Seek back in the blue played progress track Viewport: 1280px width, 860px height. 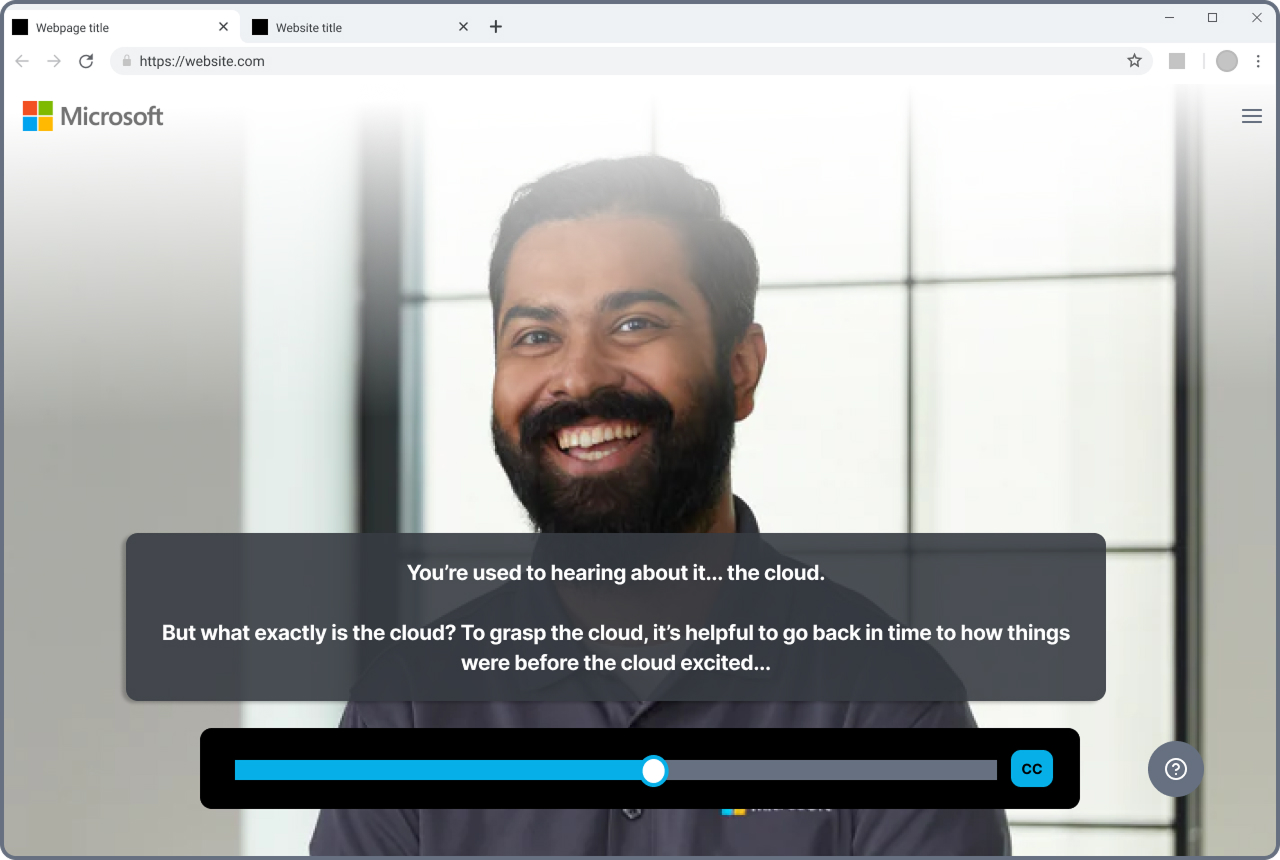437,770
